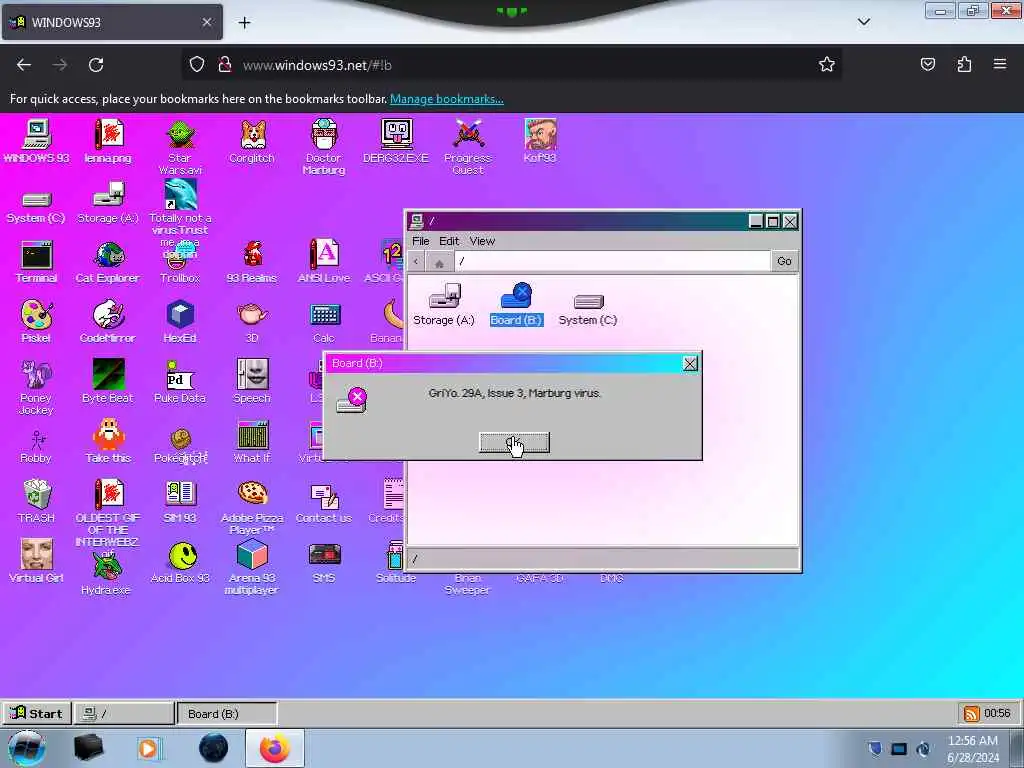Open What If icon
The width and height of the screenshot is (1024, 768).
[252, 441]
